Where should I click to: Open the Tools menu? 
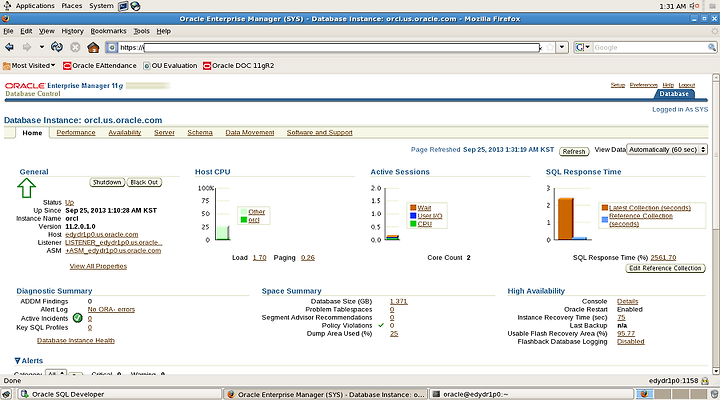pyautogui.click(x=141, y=31)
